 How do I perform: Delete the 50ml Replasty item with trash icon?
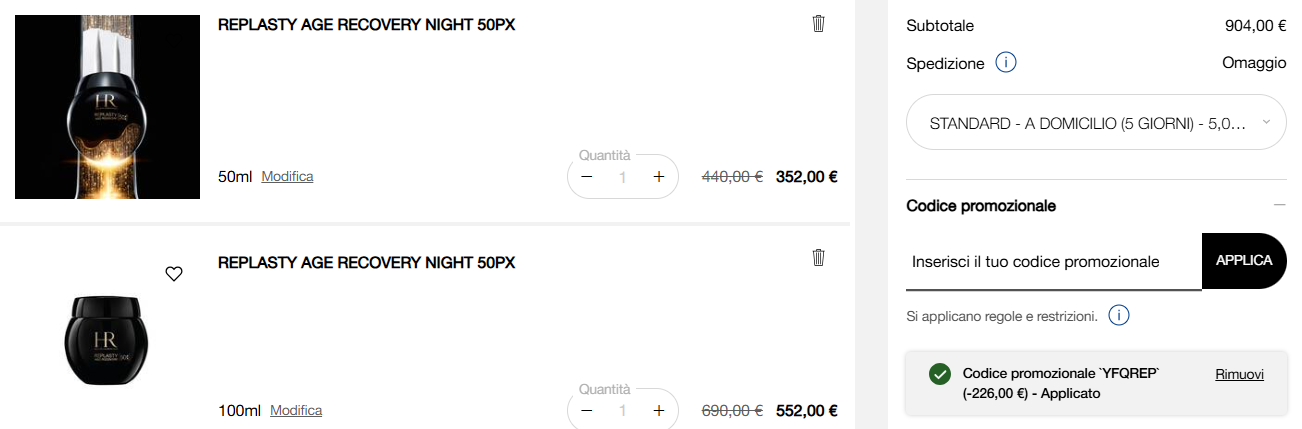[x=818, y=24]
